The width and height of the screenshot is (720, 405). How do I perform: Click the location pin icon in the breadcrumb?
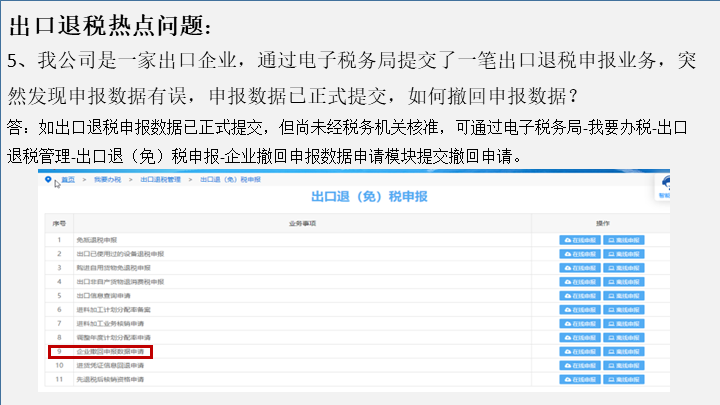(48, 180)
